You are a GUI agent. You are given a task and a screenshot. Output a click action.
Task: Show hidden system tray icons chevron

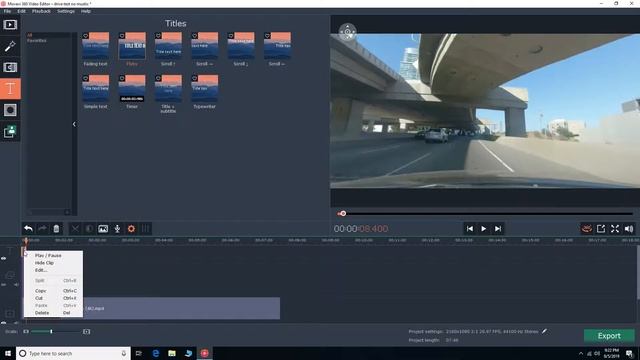tap(581, 353)
